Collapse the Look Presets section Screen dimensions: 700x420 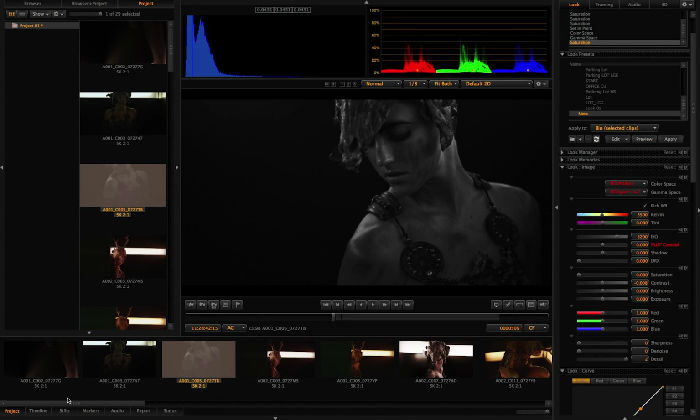point(562,54)
